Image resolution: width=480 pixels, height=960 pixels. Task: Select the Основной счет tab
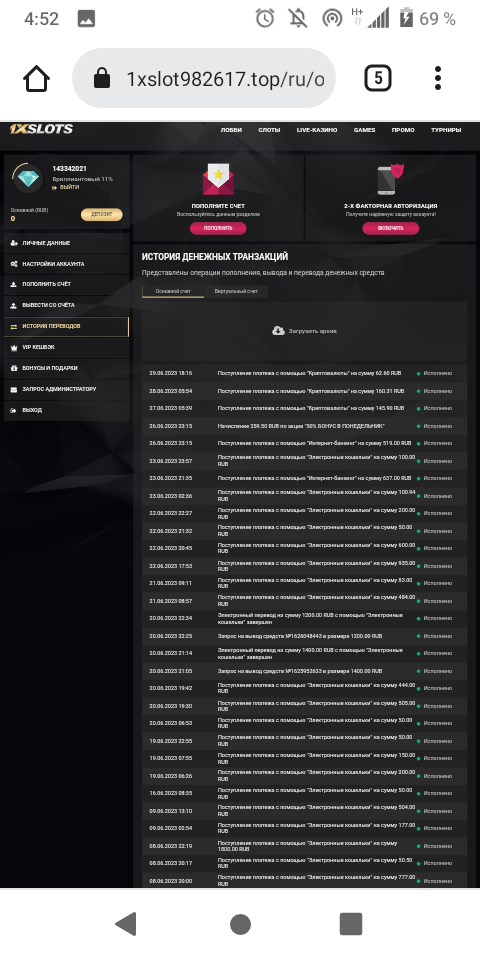[173, 291]
